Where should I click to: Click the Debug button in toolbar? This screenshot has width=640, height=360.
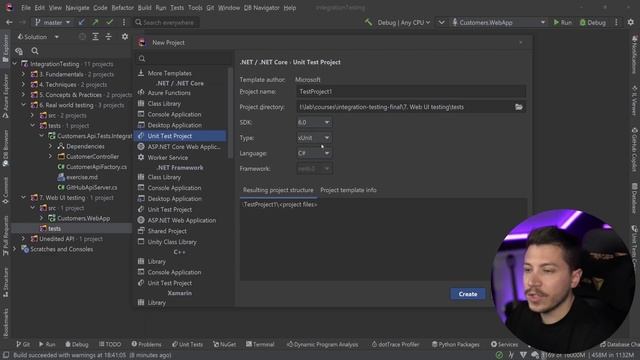point(593,22)
